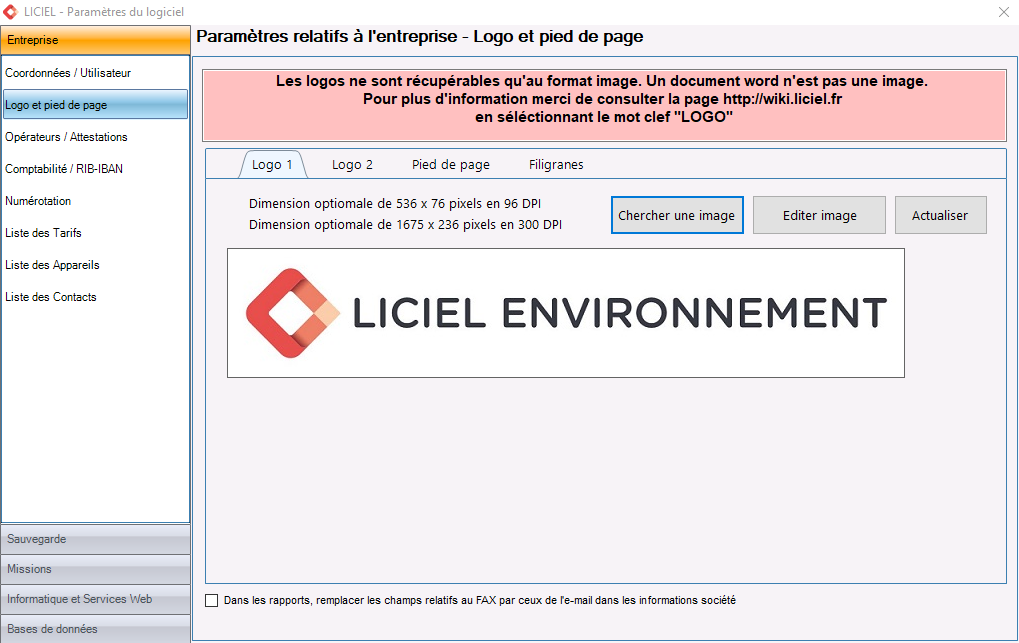Switch to the Pied de page tab
The width and height of the screenshot is (1019, 643).
(450, 164)
